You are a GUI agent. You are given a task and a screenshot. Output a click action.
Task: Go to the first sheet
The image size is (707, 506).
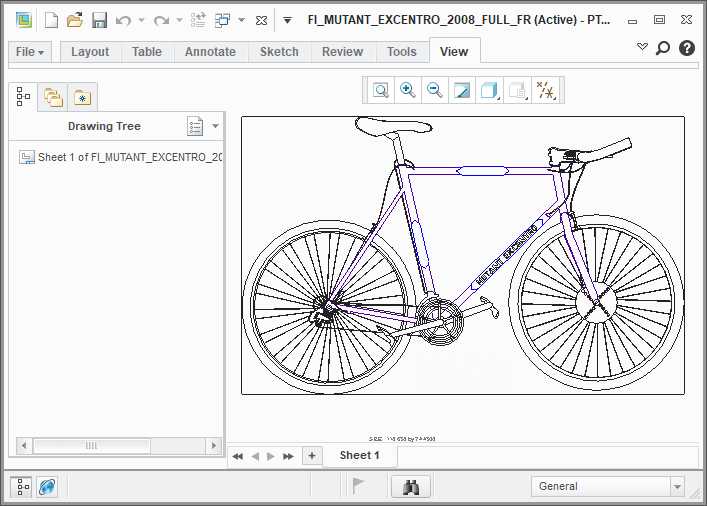pyautogui.click(x=238, y=456)
